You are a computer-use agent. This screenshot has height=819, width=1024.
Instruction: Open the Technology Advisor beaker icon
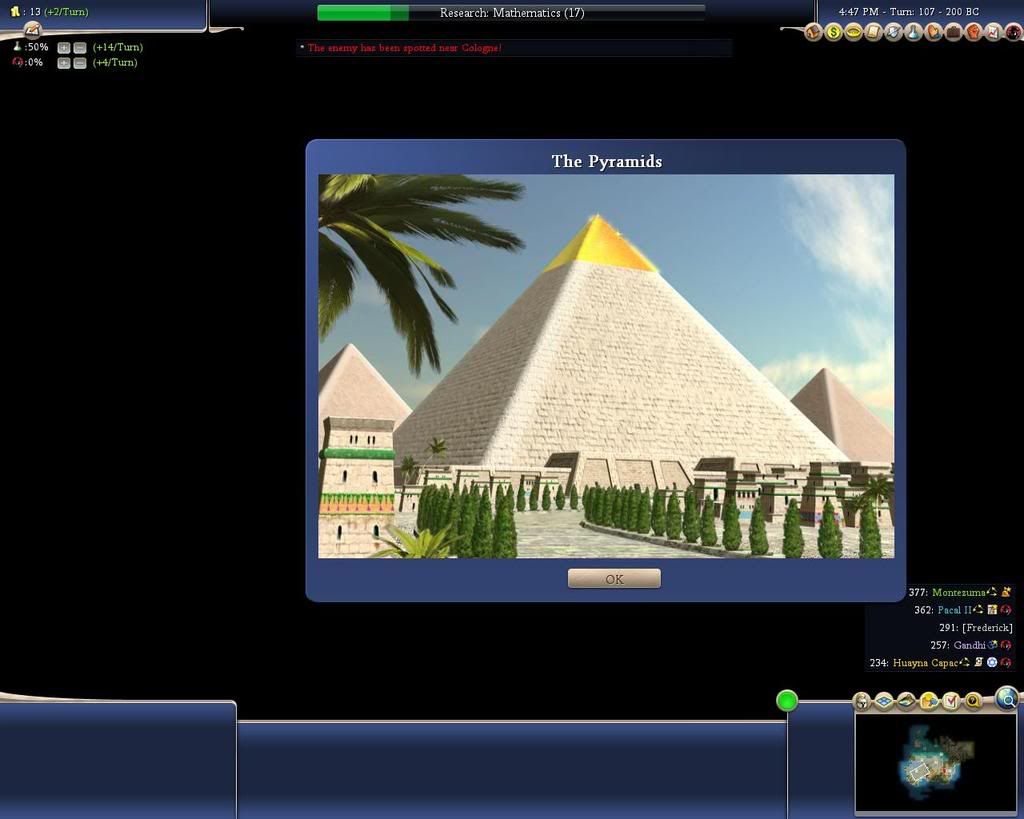coord(914,32)
